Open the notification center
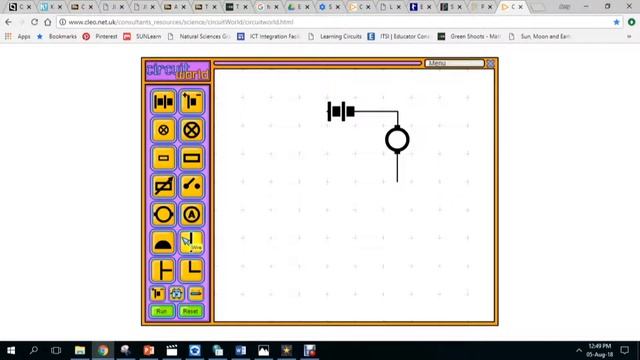Screen dimensions: 640x360 pyautogui.click(x=624, y=350)
